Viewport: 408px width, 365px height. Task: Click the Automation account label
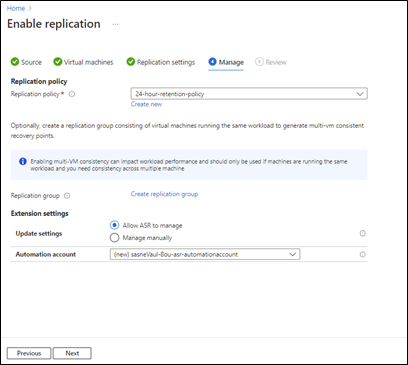46,254
